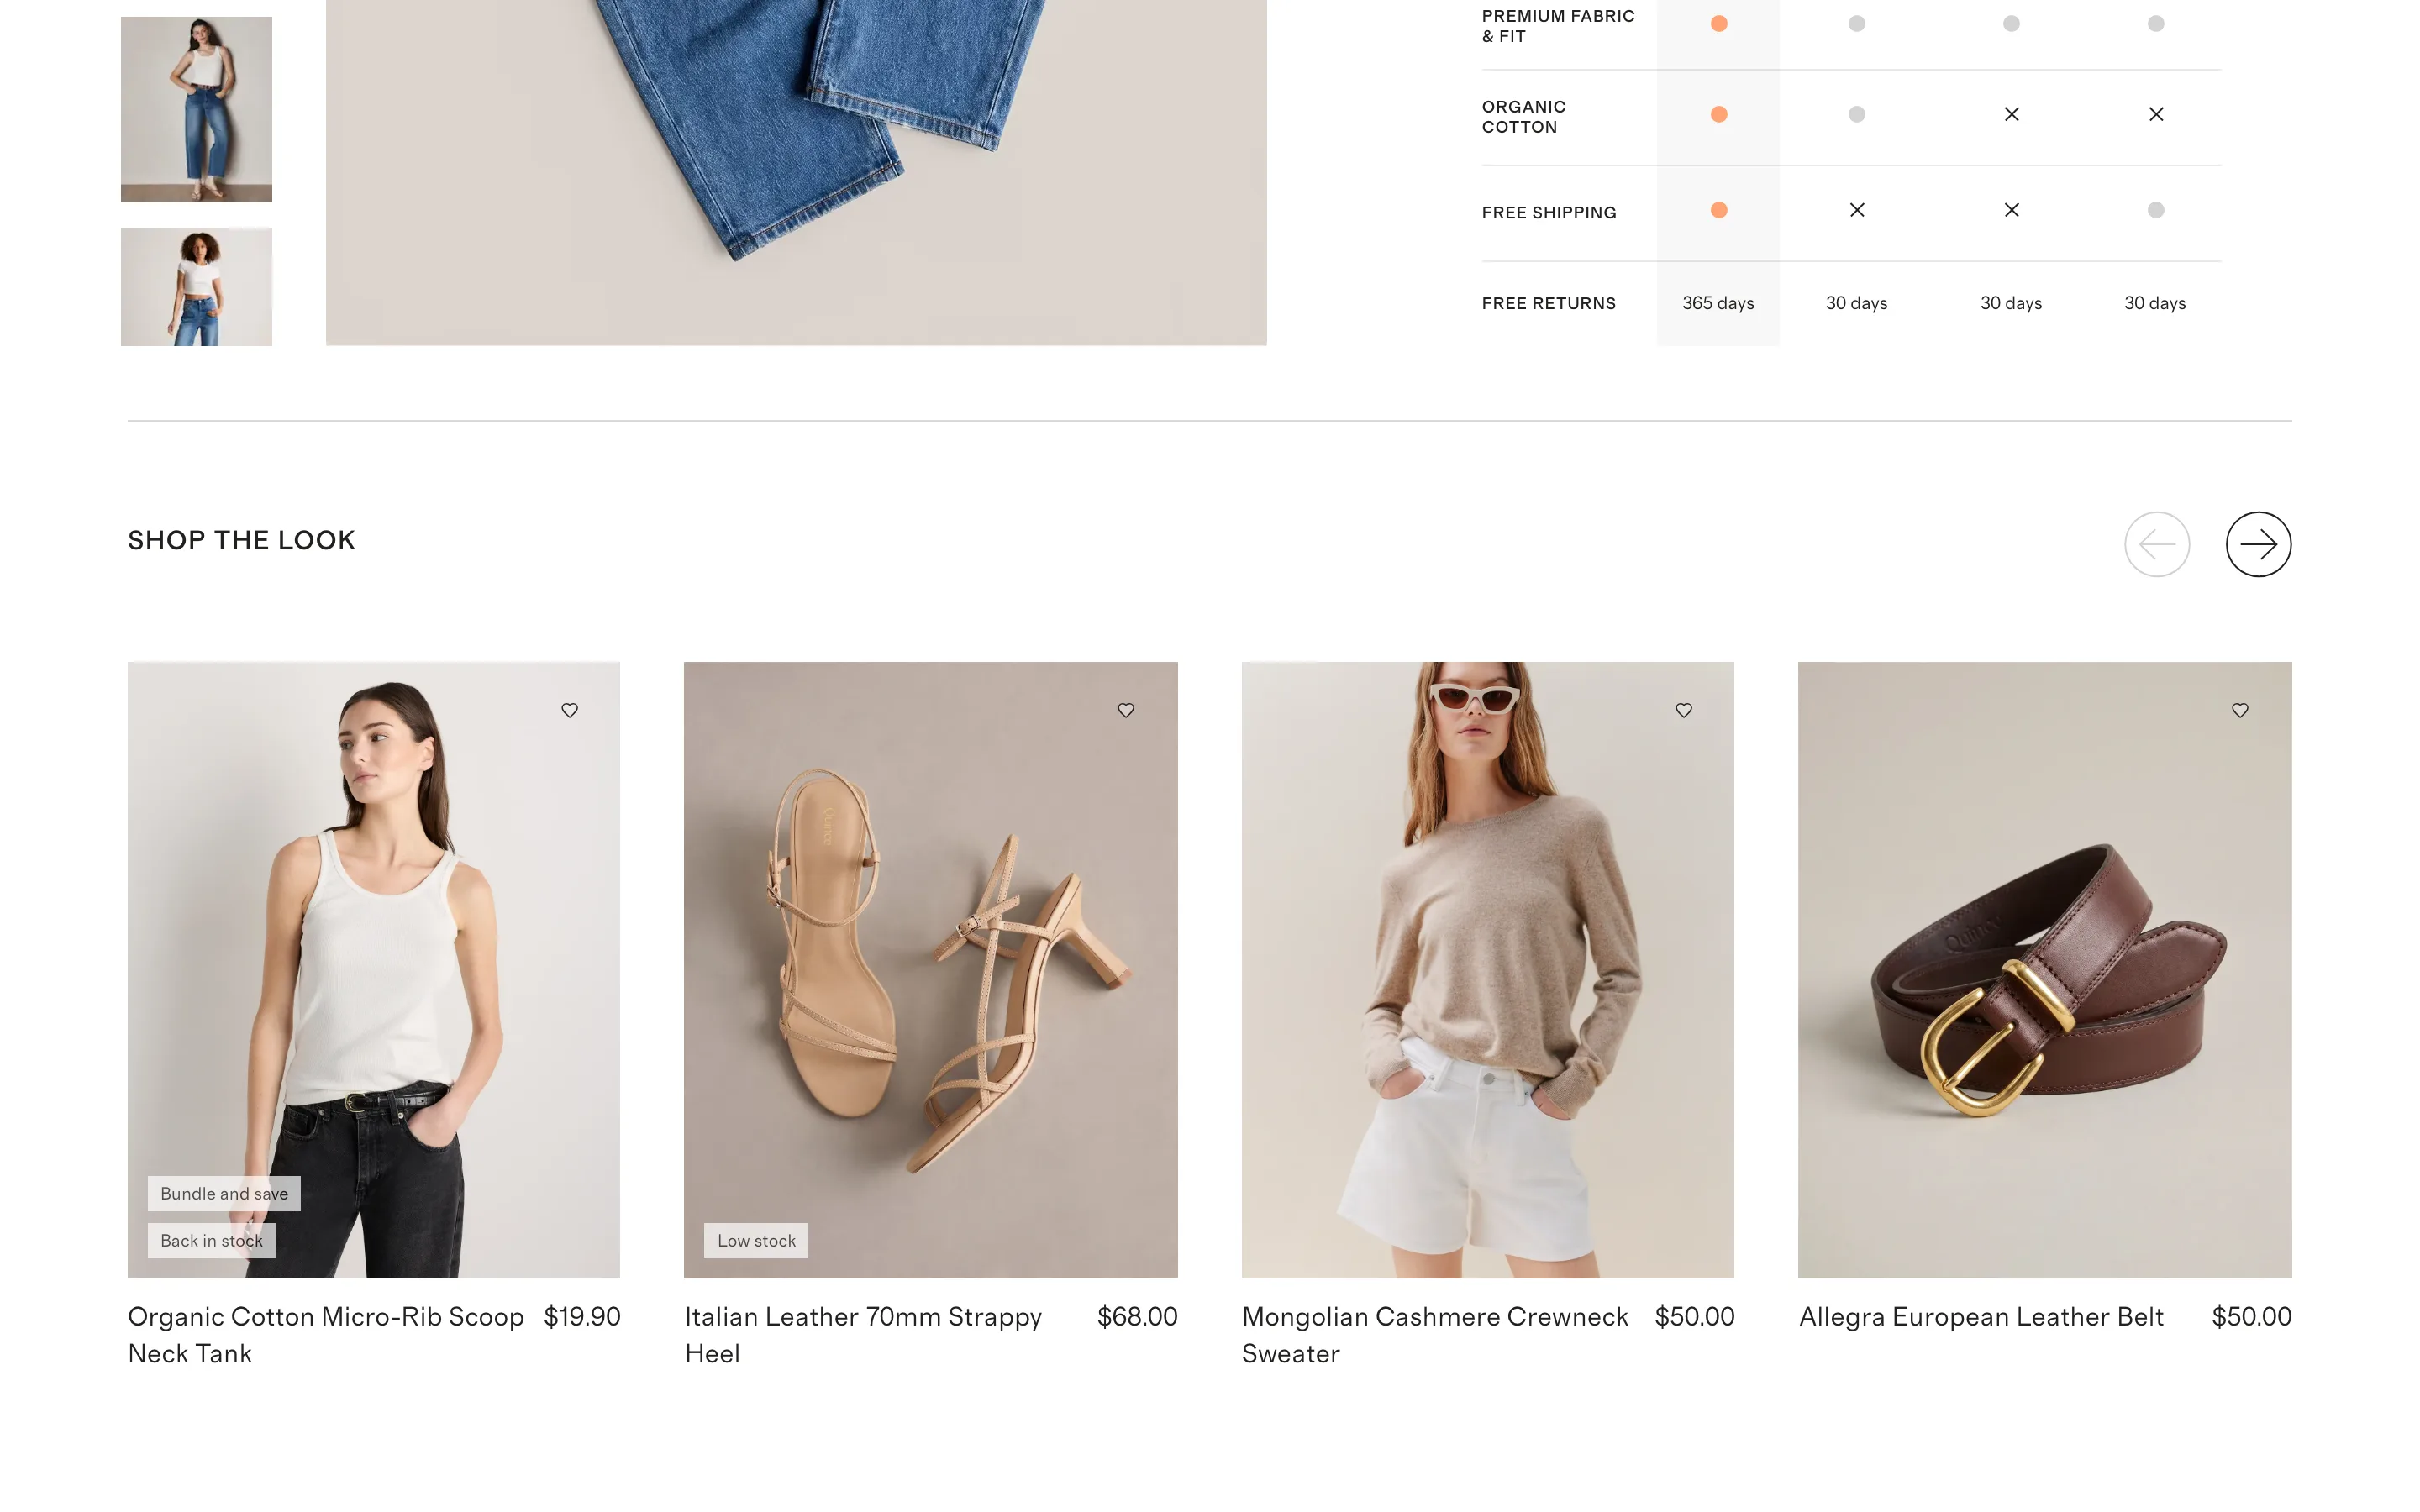Click the orange dot in Premium Fabric & Fit row
2420x1512 pixels.
pos(1719,23)
